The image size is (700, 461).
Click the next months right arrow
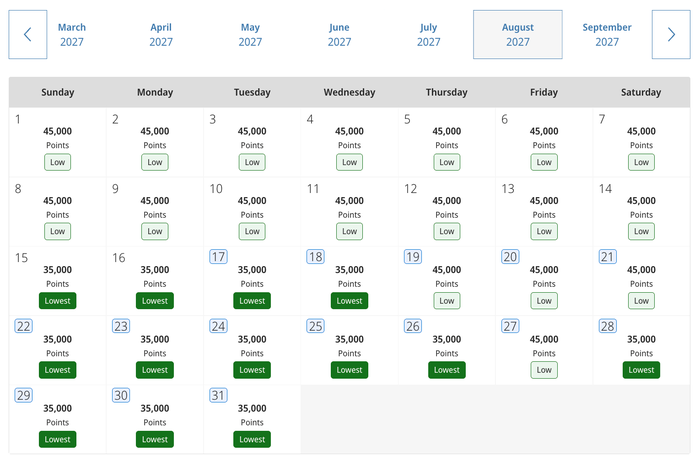671,34
